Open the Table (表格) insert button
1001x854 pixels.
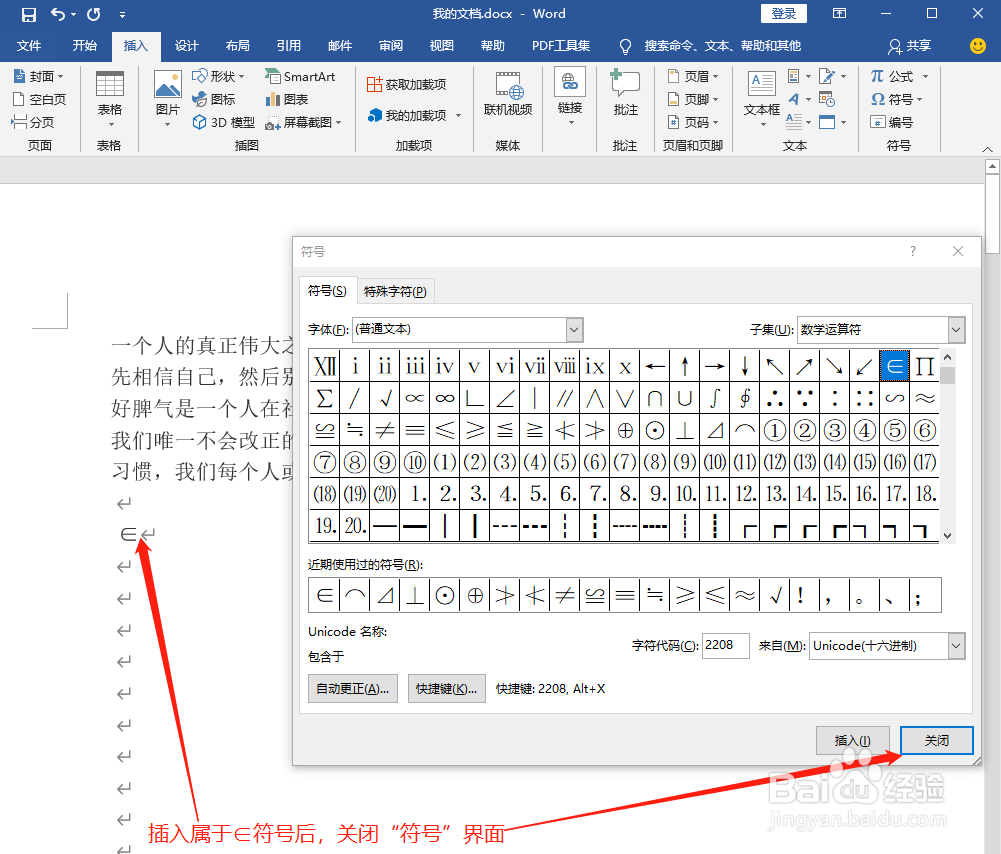click(110, 98)
